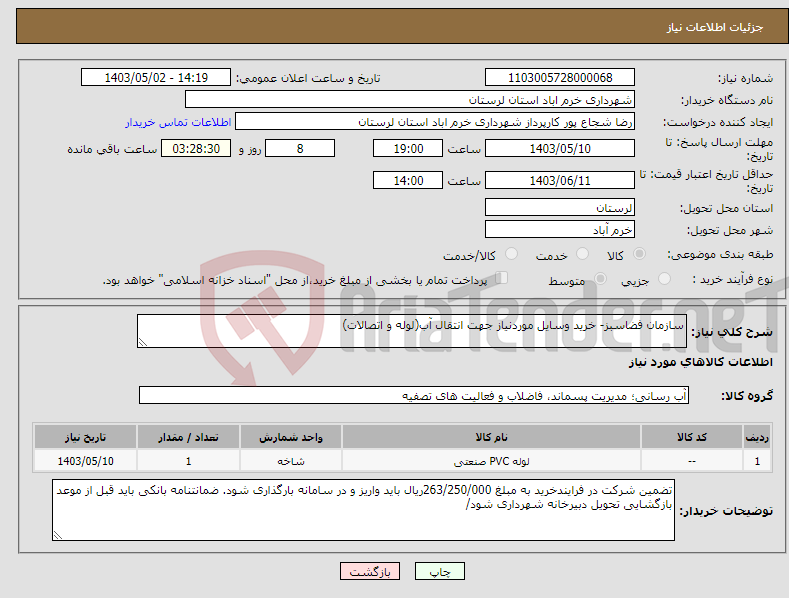789x598 pixels.
Task: Select the متوسط purchase type radio
Action: coord(600,279)
